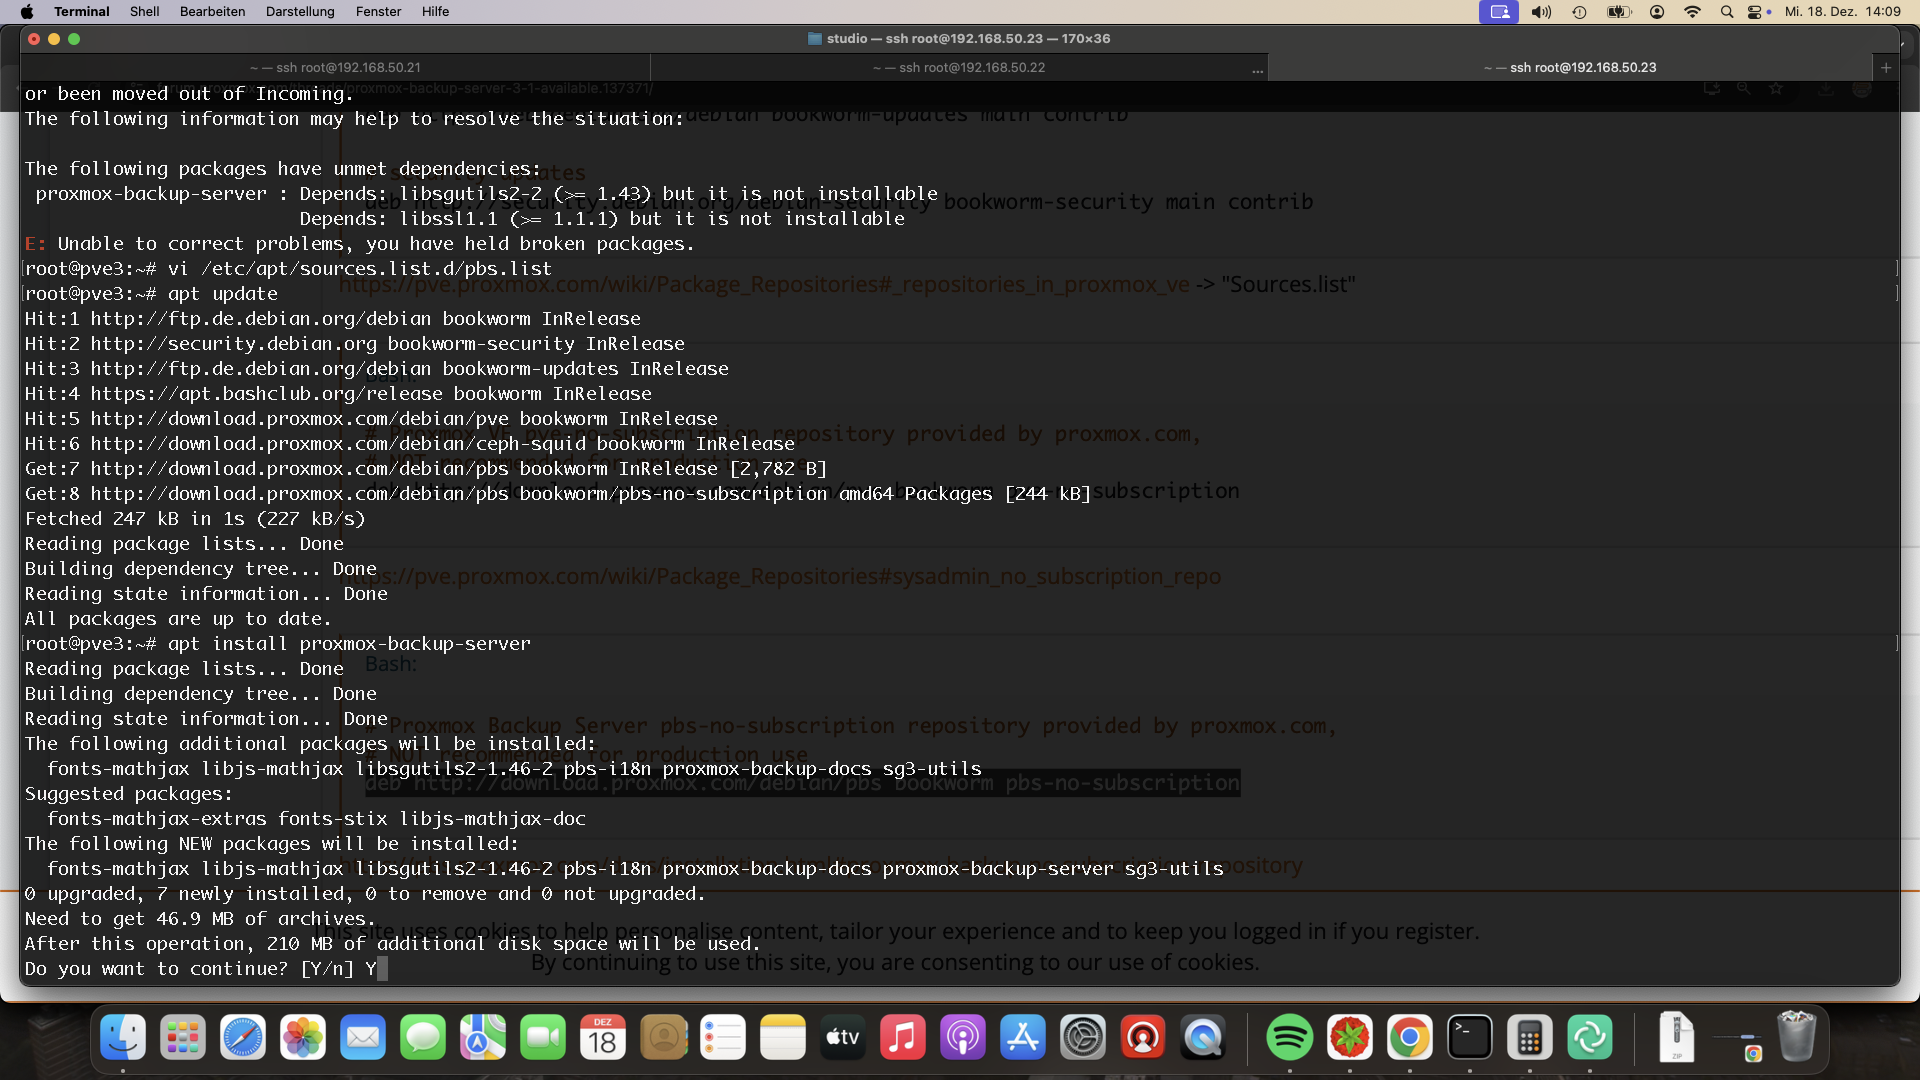Open Maps from the Dock
This screenshot has width=1920, height=1080.
[x=483, y=1037]
